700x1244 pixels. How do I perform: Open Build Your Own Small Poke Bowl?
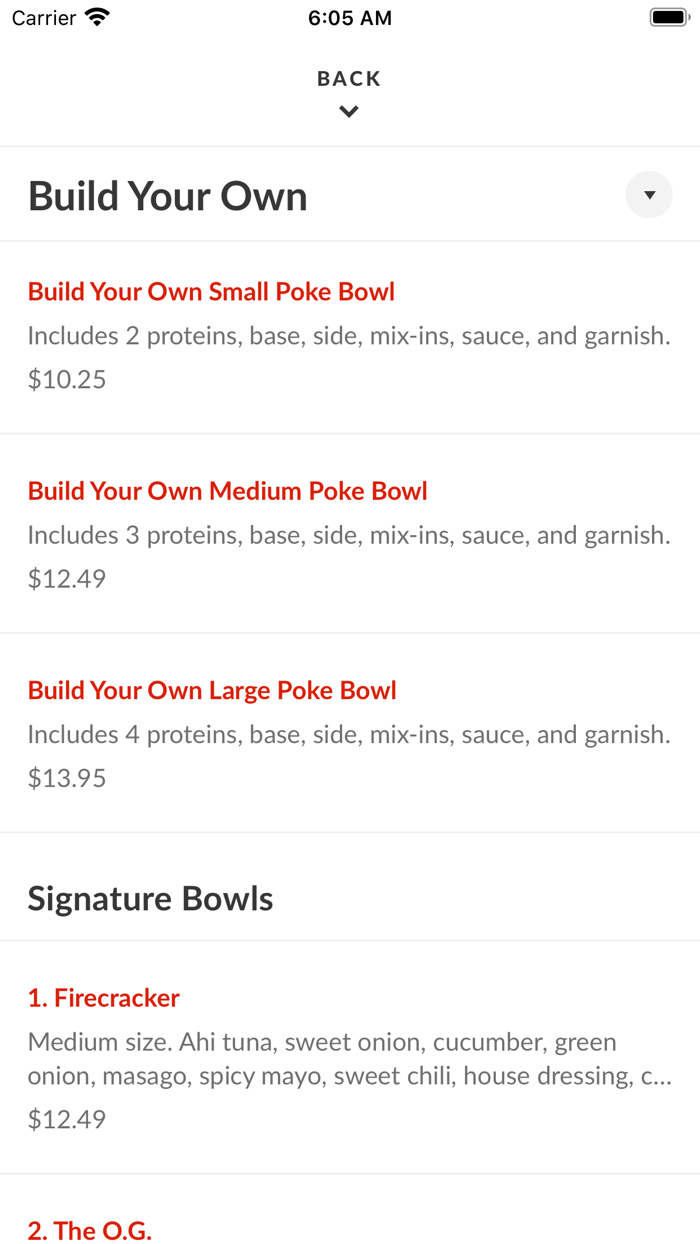coord(211,291)
